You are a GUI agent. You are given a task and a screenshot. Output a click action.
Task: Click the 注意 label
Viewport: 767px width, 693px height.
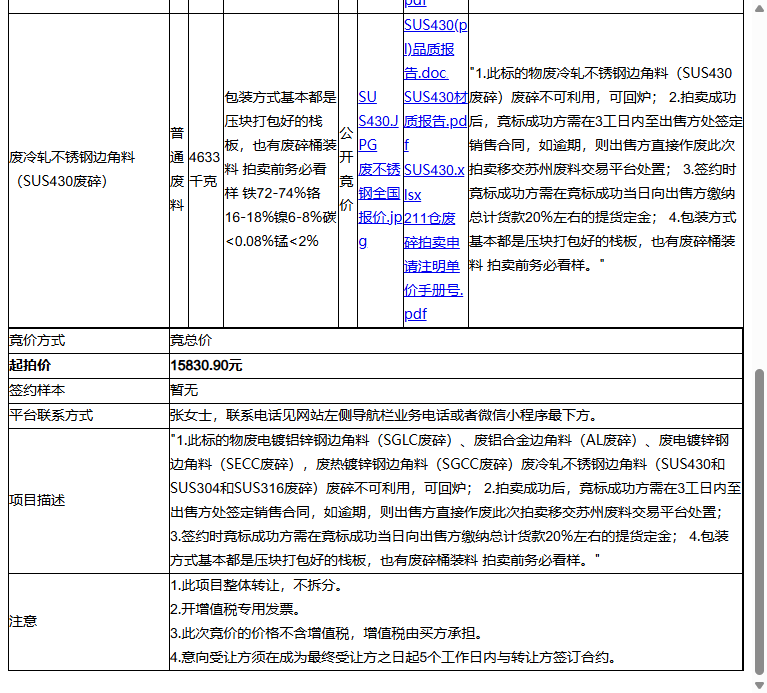pos(23,621)
